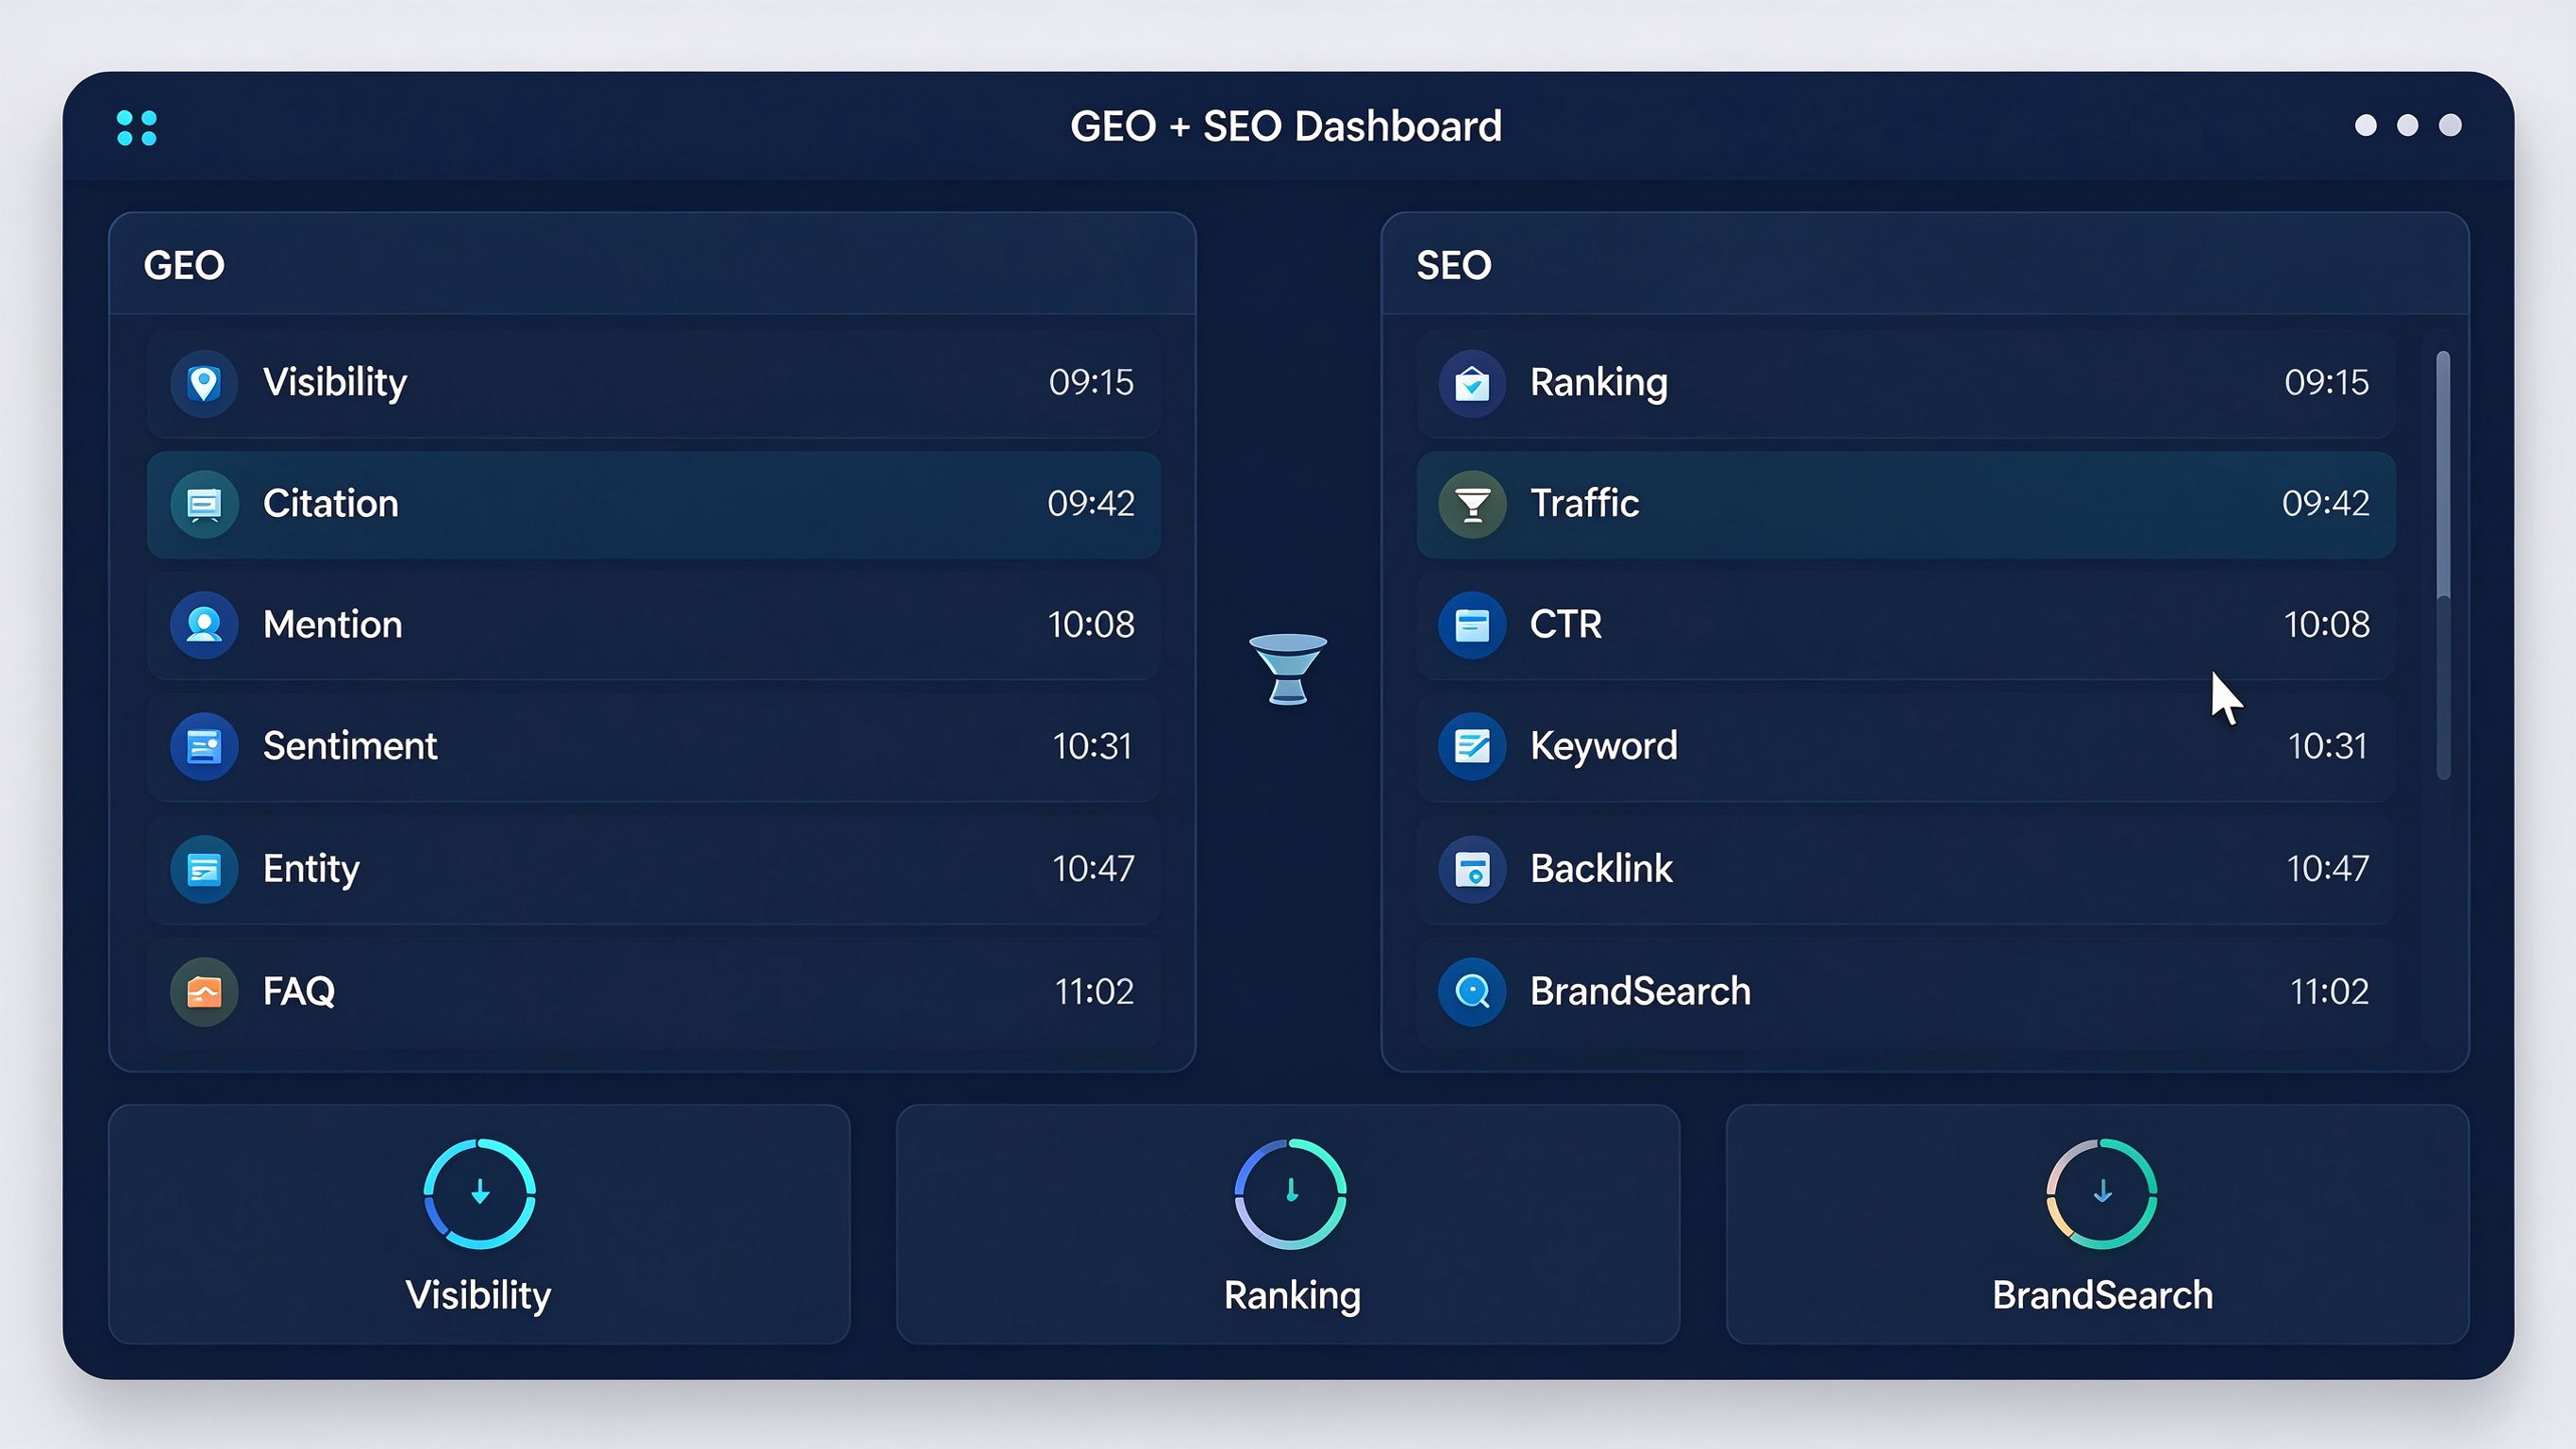Click the Ranking row icon
Screen dimensions: 2576x1449
1472,382
